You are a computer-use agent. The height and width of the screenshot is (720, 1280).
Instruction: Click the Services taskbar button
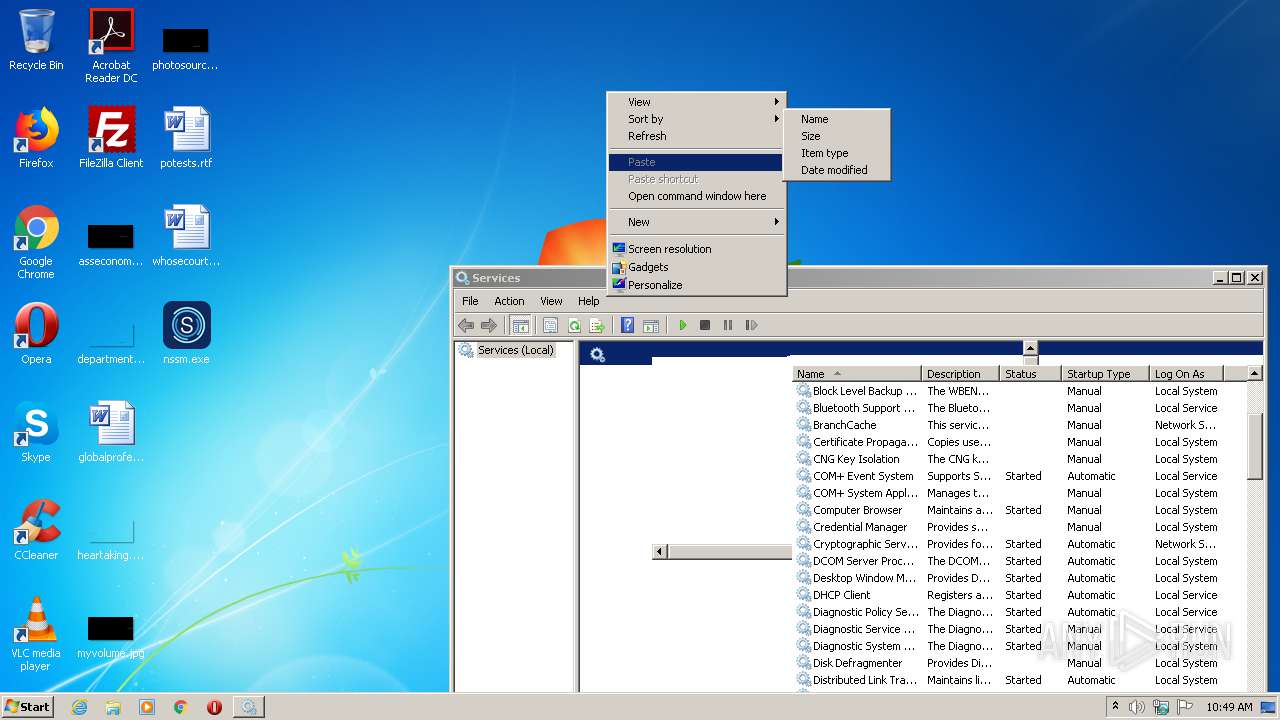[x=248, y=707]
